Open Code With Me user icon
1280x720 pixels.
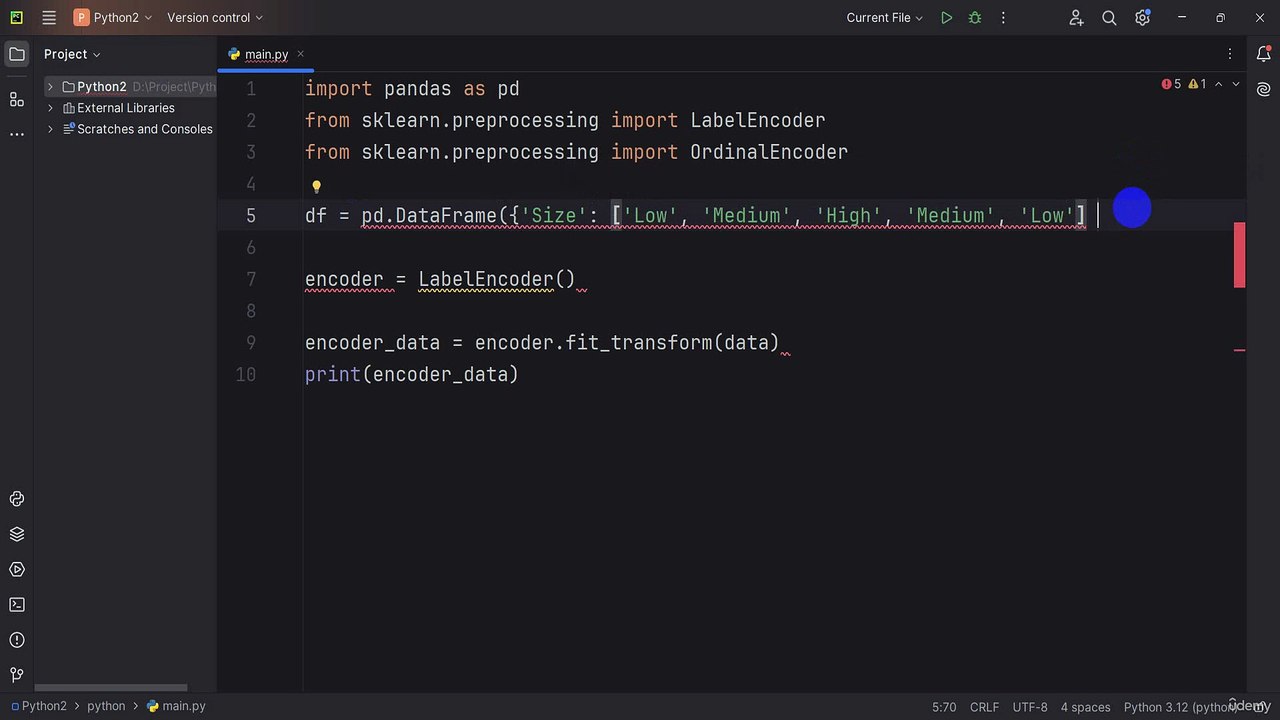1076,18
